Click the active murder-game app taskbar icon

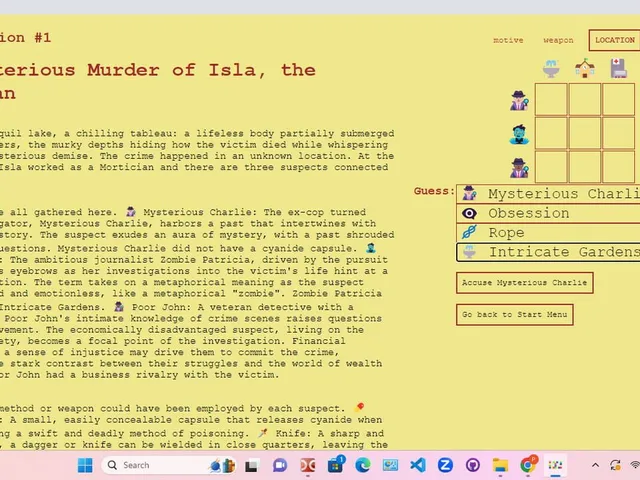556,465
